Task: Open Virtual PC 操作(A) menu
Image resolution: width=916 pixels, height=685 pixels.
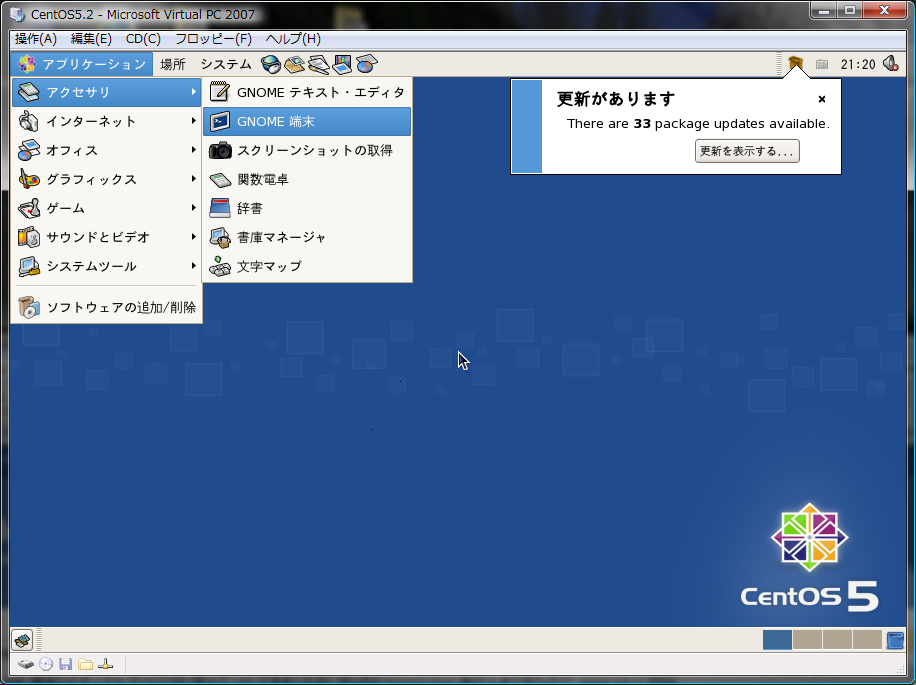Action: pyautogui.click(x=36, y=39)
